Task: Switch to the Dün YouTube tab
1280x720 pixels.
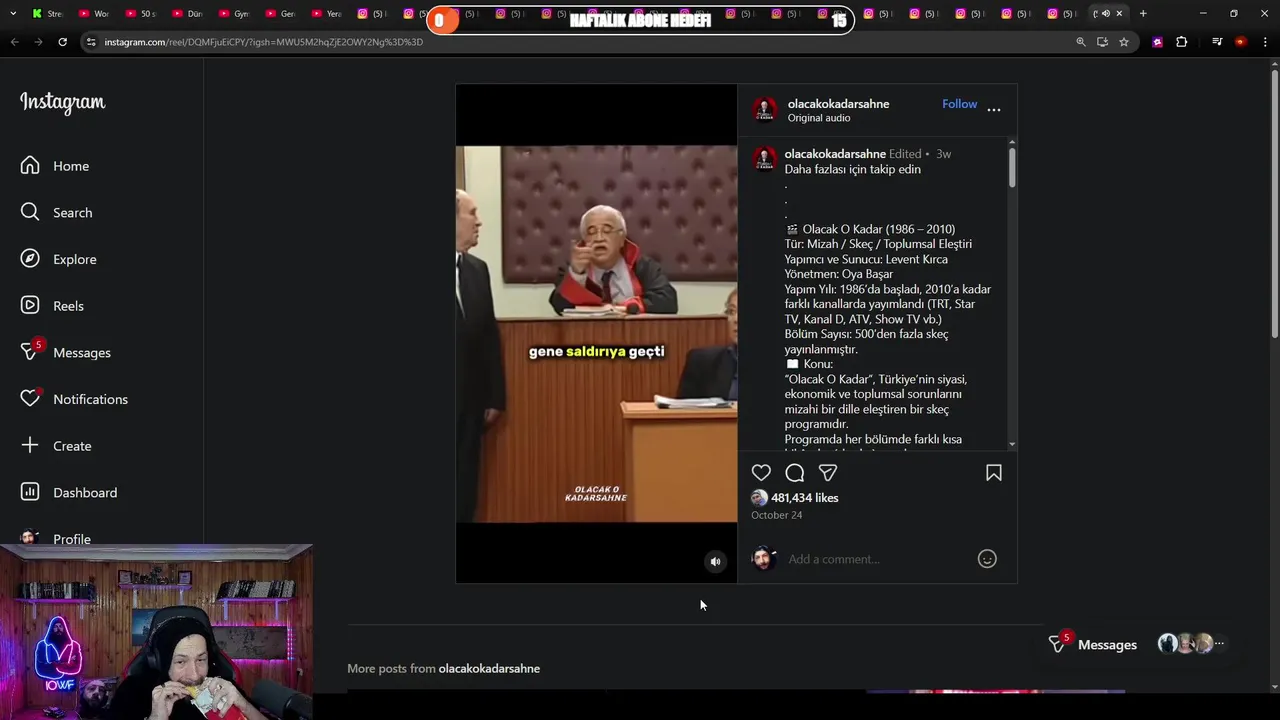Action: 185,14
